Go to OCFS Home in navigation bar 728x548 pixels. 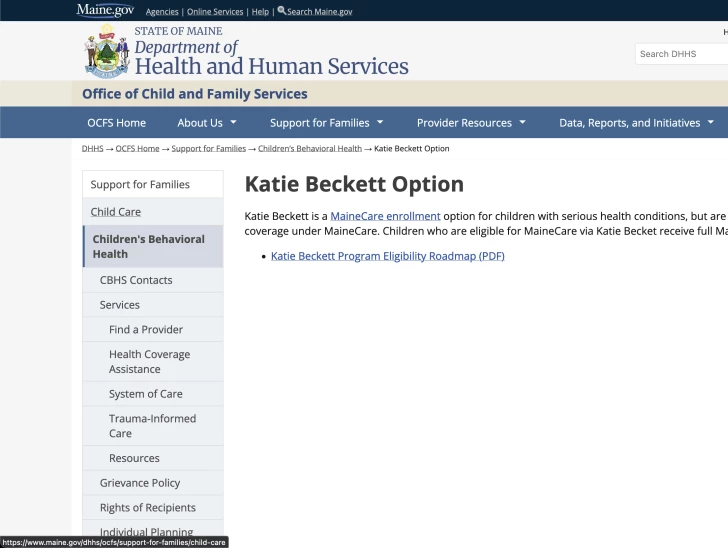pyautogui.click(x=116, y=123)
